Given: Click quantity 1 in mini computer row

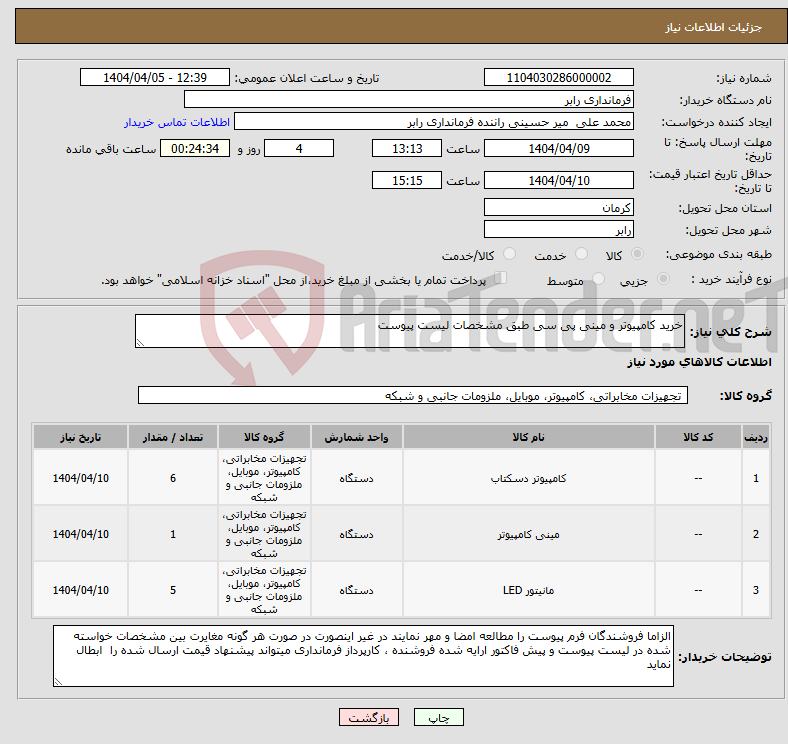Looking at the screenshot, I should pyautogui.click(x=173, y=534).
